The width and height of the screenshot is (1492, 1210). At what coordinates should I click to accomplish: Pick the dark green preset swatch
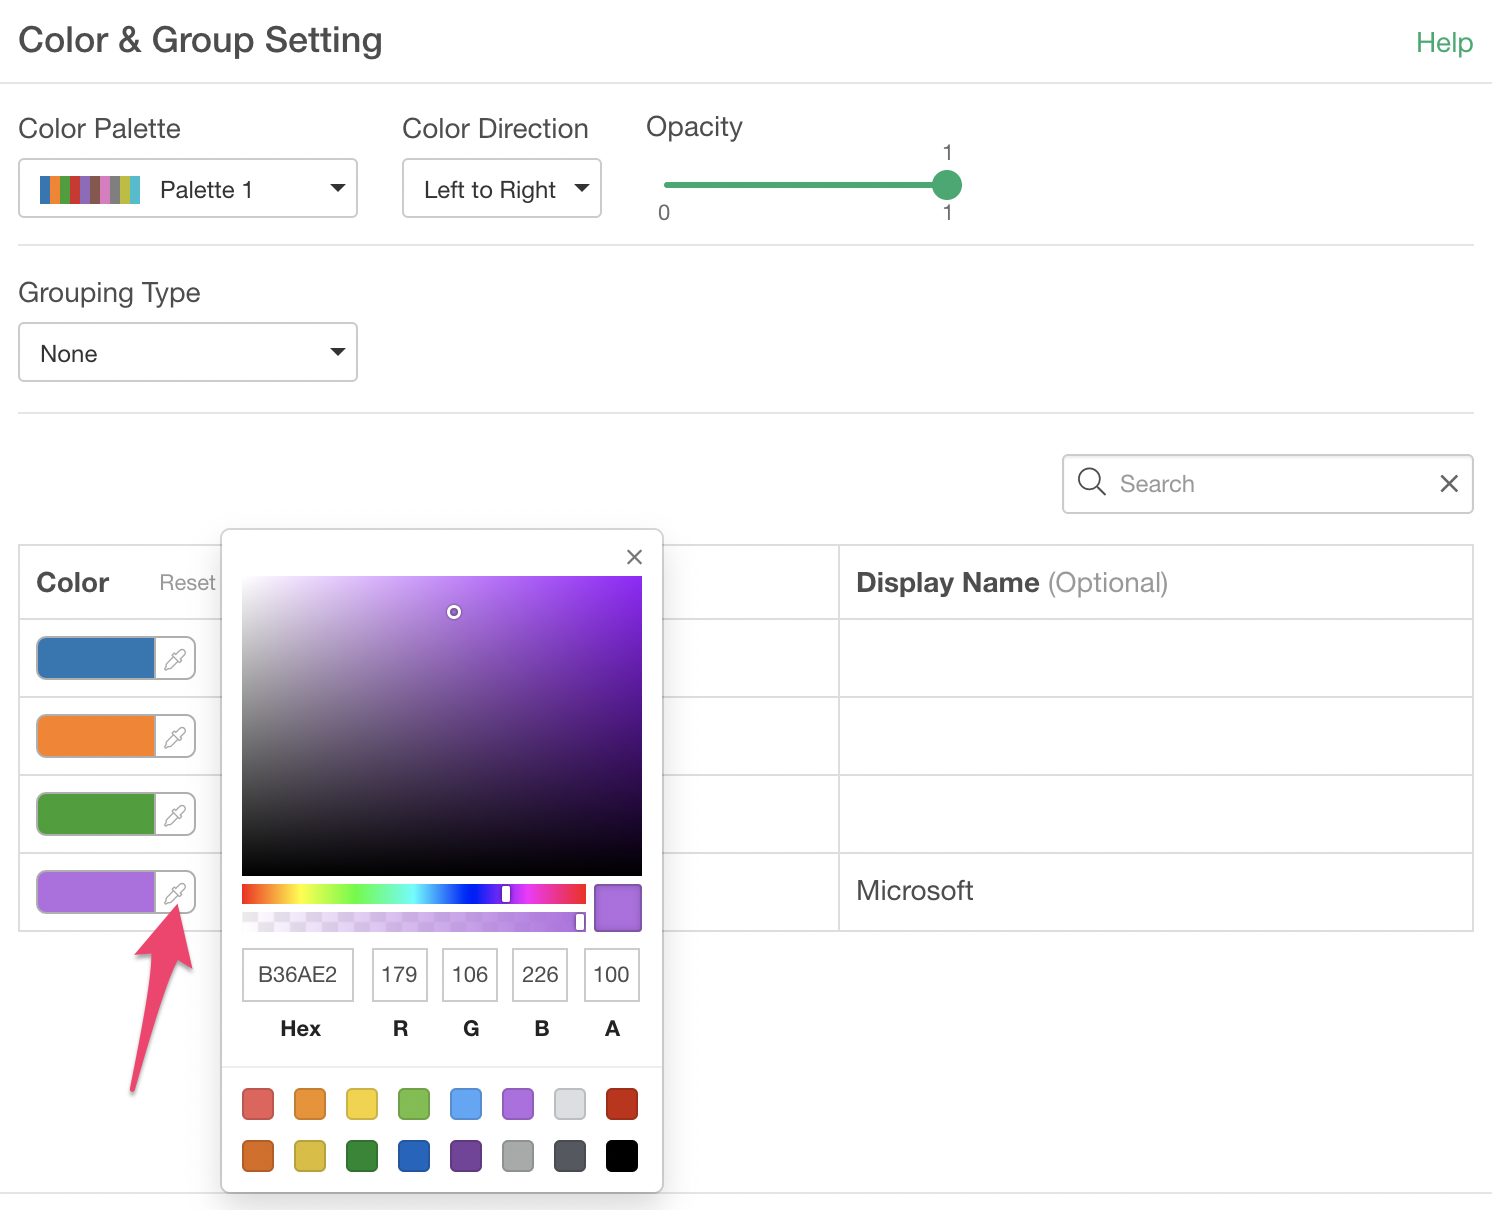[x=362, y=1156]
